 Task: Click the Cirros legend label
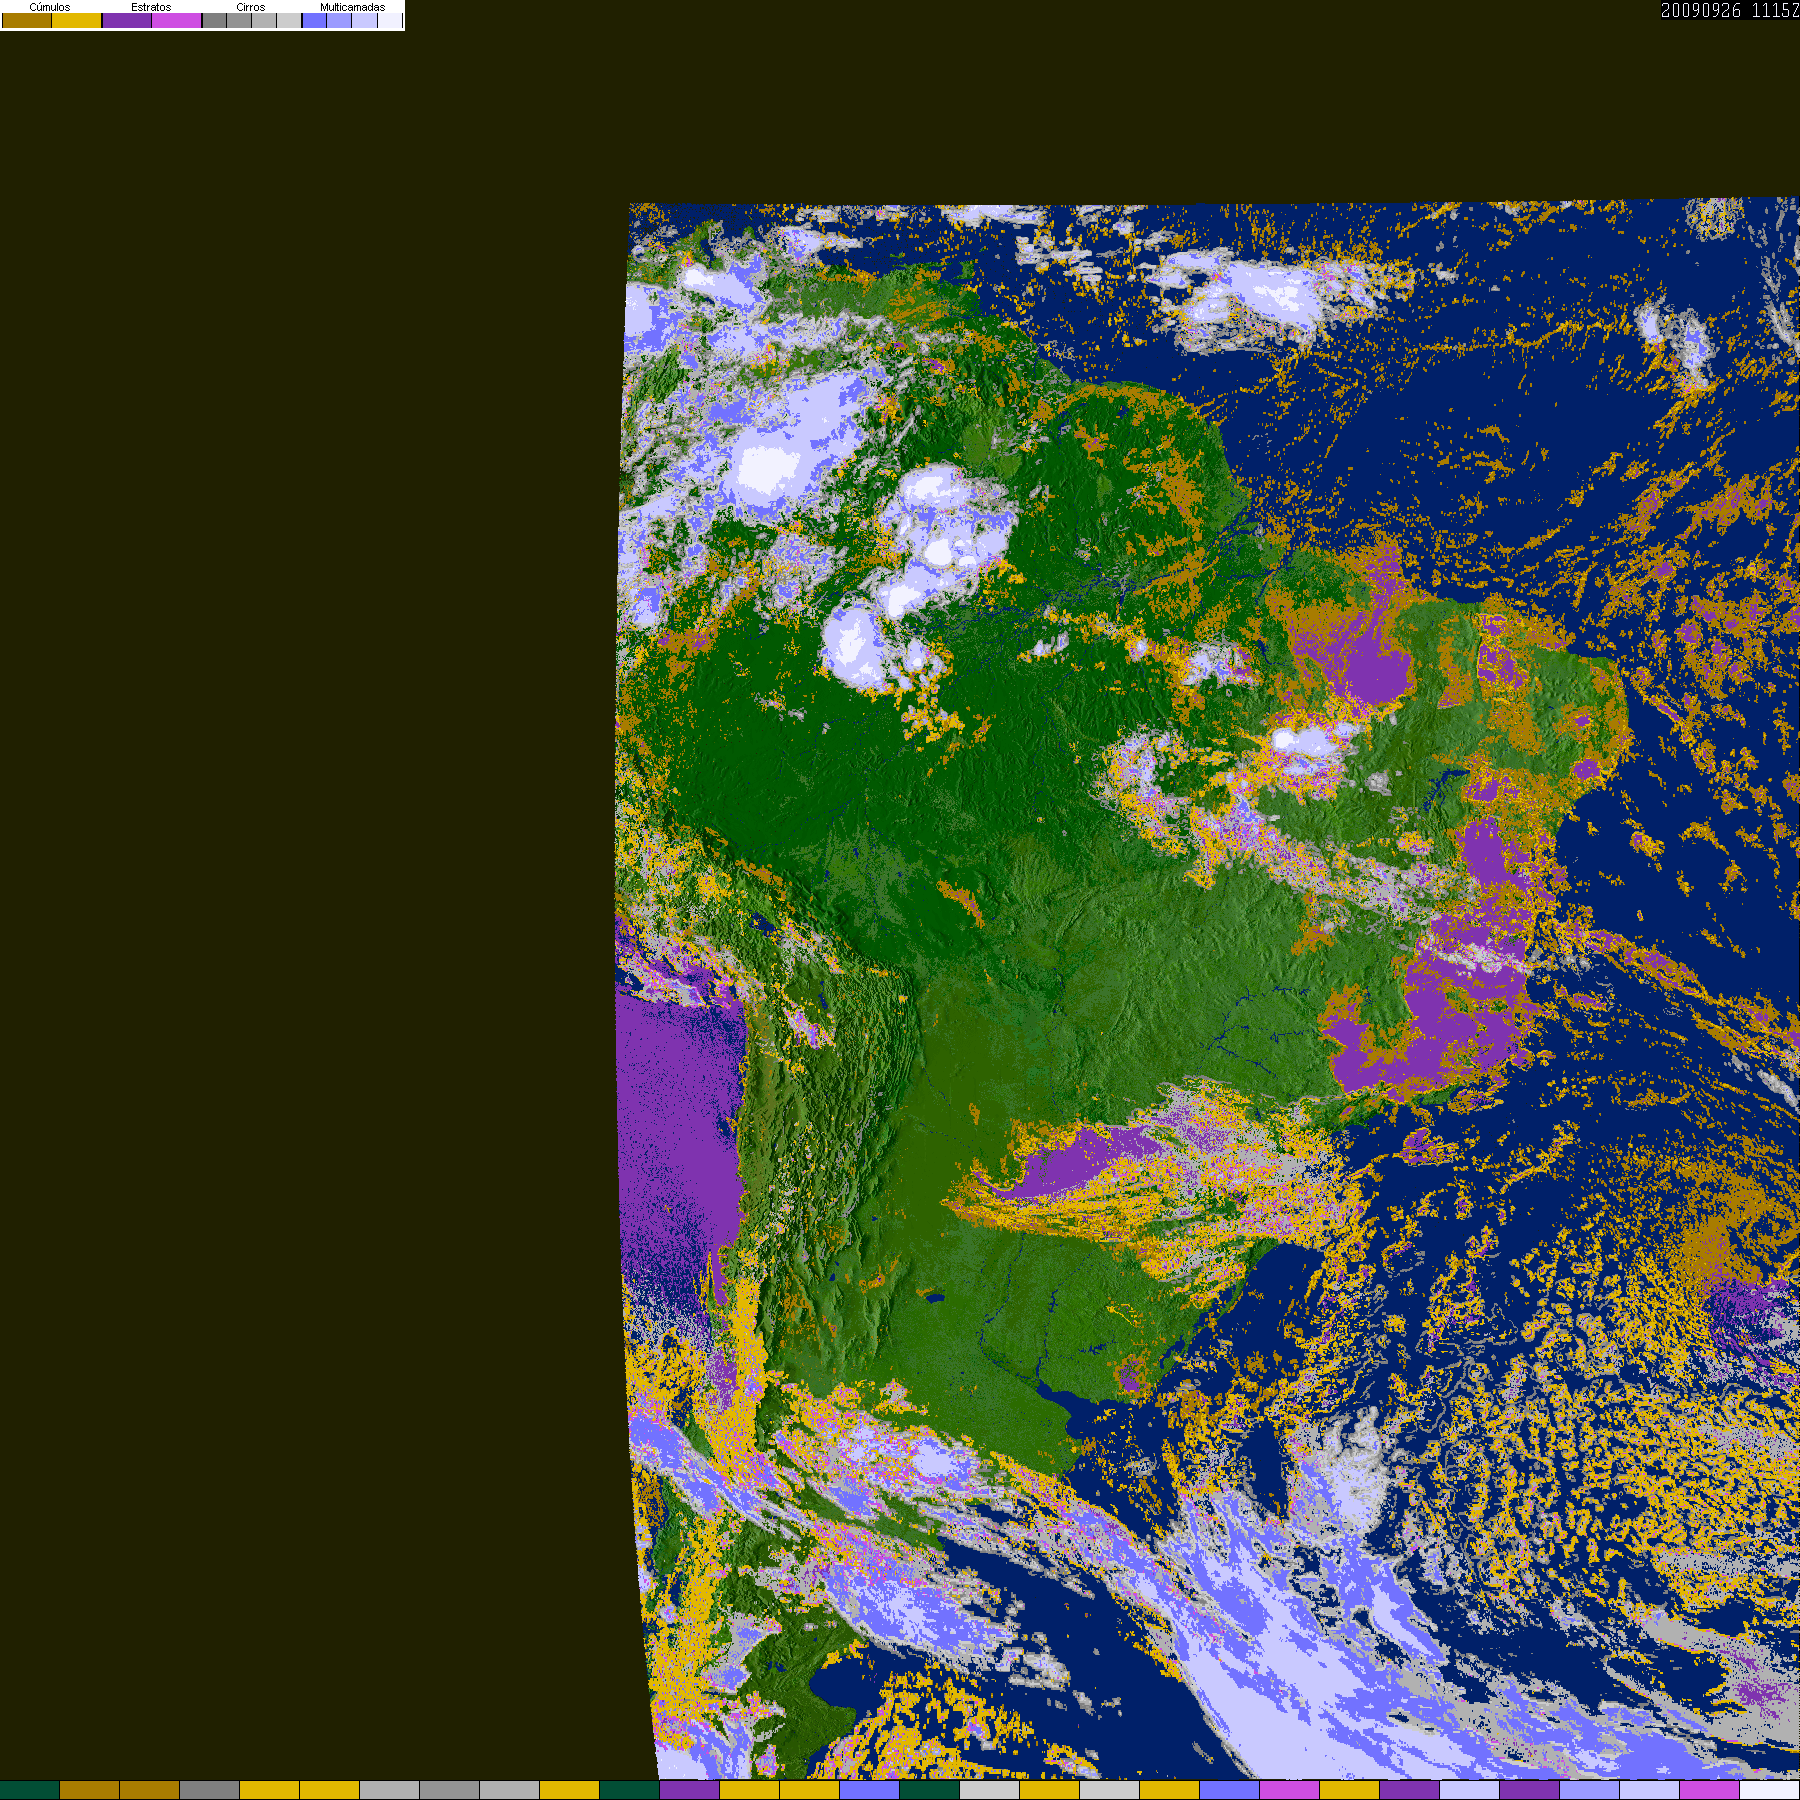251,7
